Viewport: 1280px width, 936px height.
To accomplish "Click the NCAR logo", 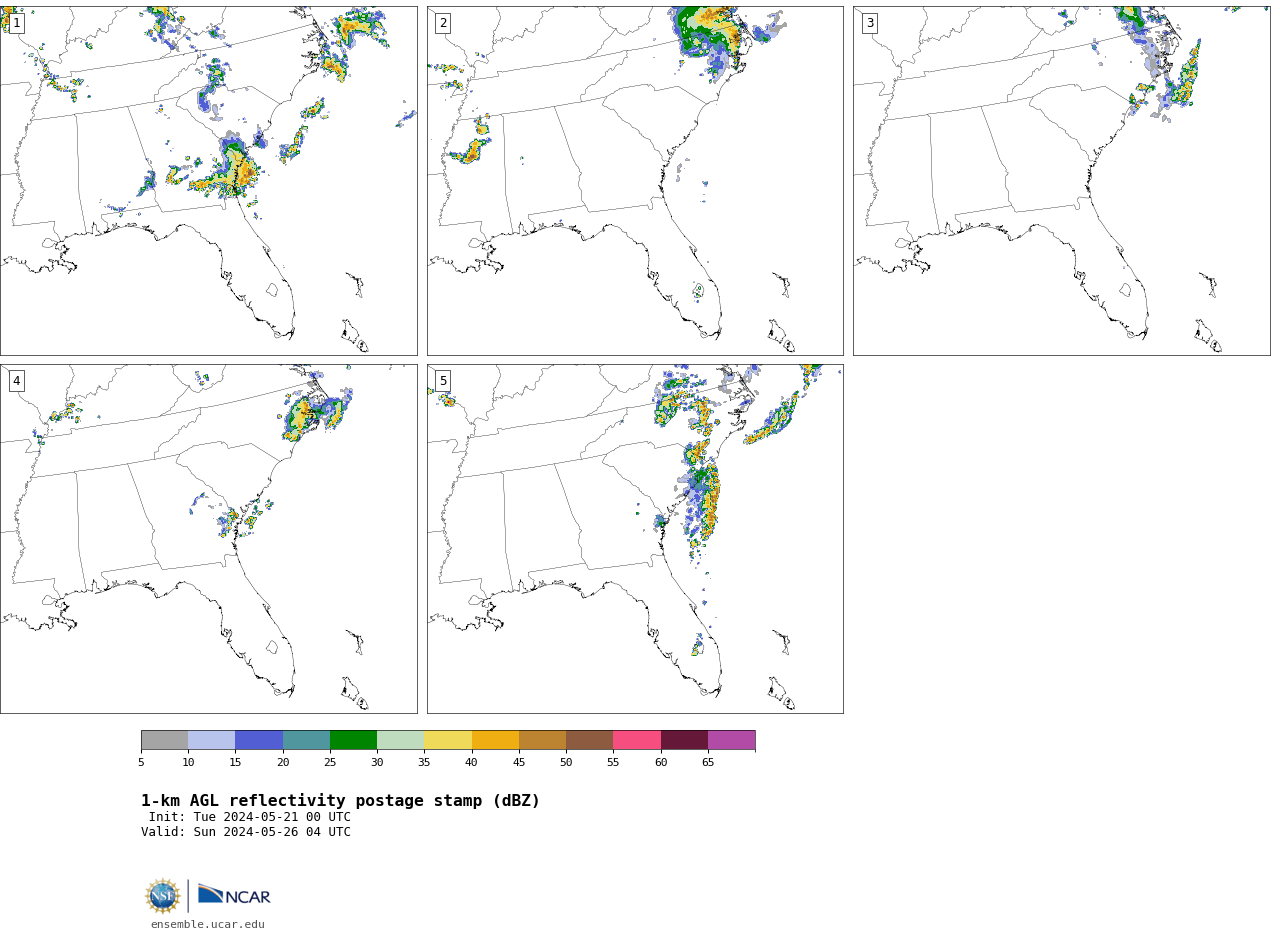I will click(234, 895).
